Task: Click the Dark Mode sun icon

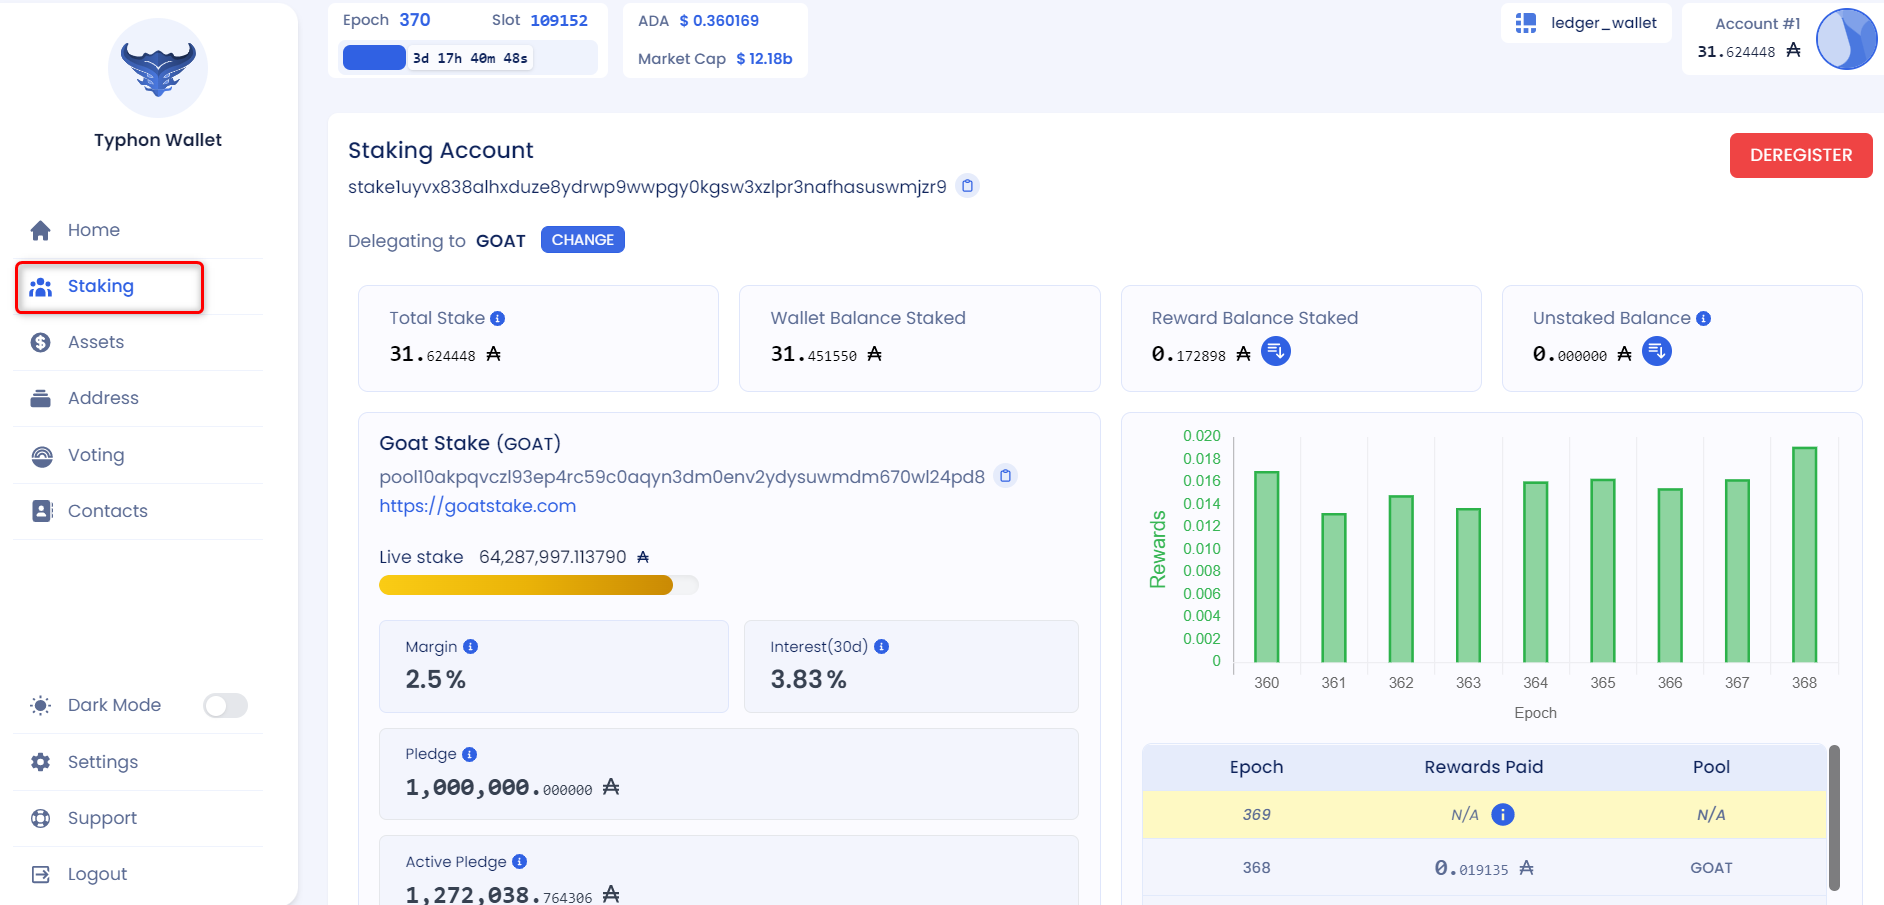Action: (x=40, y=706)
